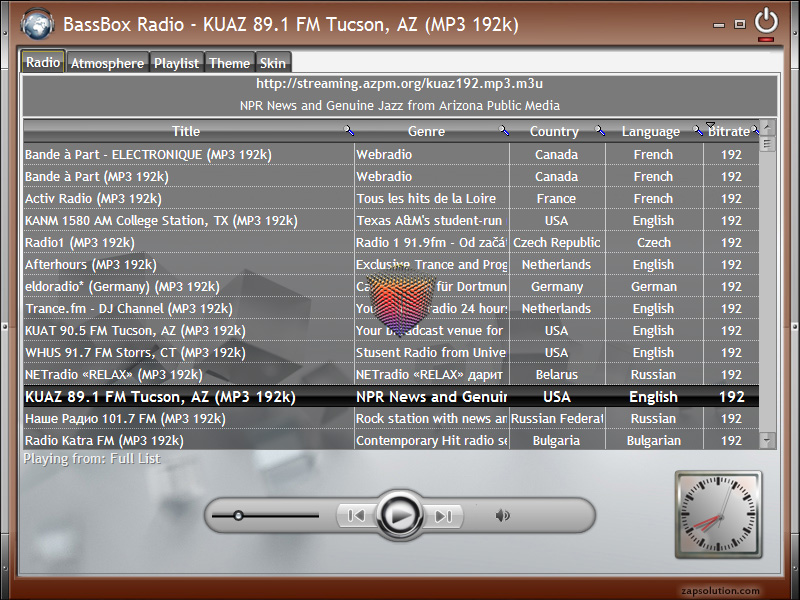Select the Skin tab
The image size is (800, 600).
coord(273,63)
